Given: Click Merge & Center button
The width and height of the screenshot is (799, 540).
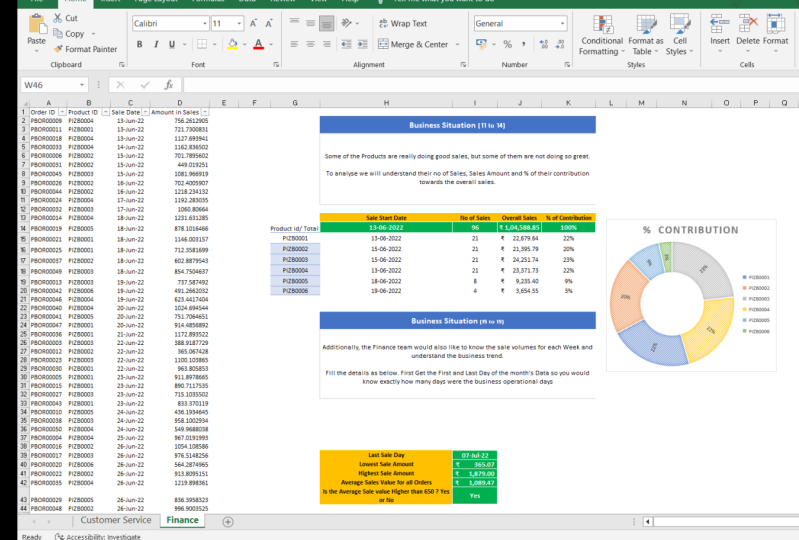Looking at the screenshot, I should pyautogui.click(x=413, y=44).
